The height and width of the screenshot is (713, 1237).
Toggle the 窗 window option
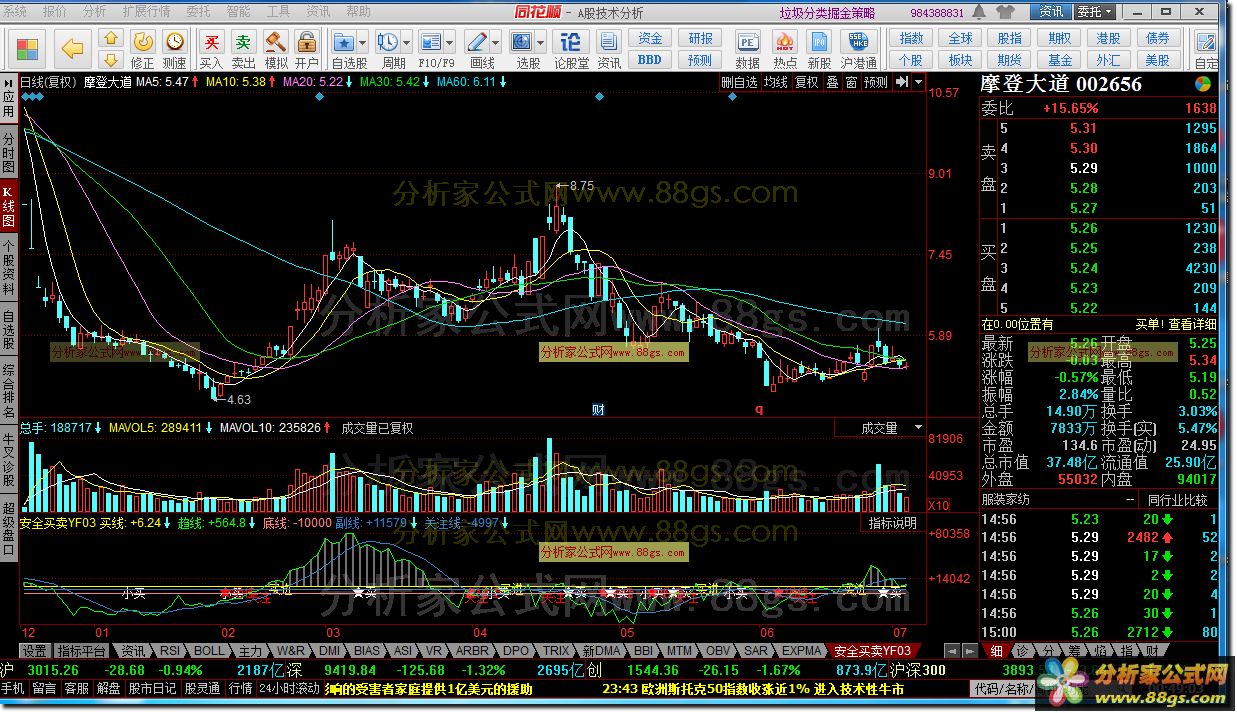pos(851,83)
